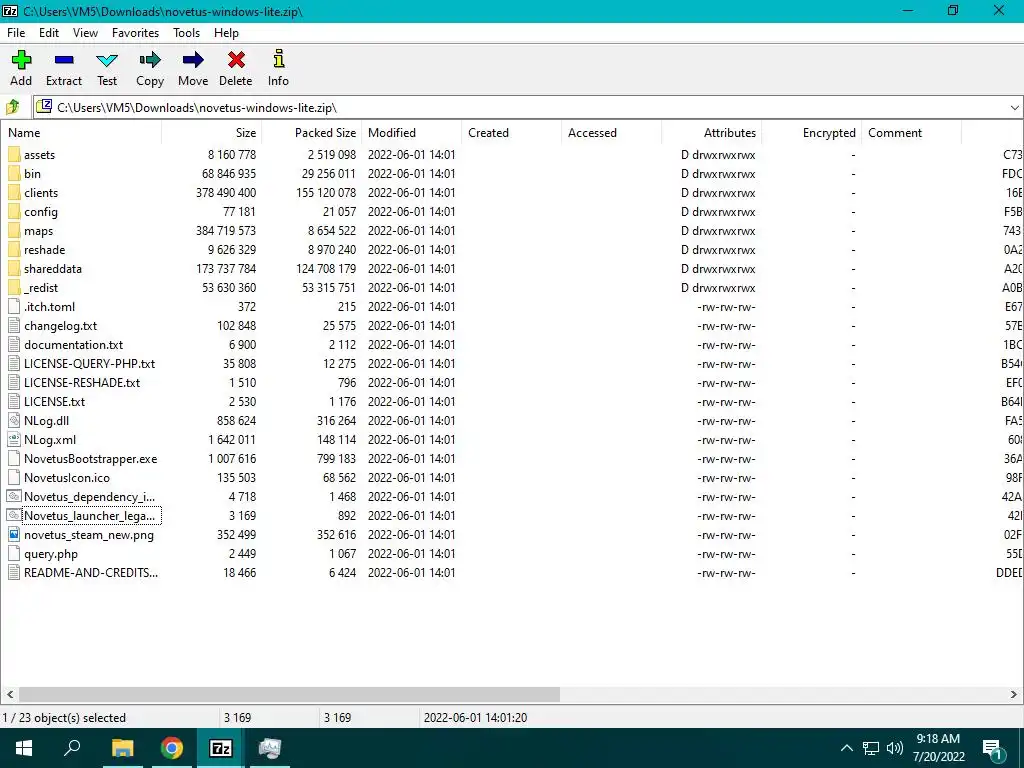Go up one folder level icon
The image size is (1024, 768).
pos(13,107)
